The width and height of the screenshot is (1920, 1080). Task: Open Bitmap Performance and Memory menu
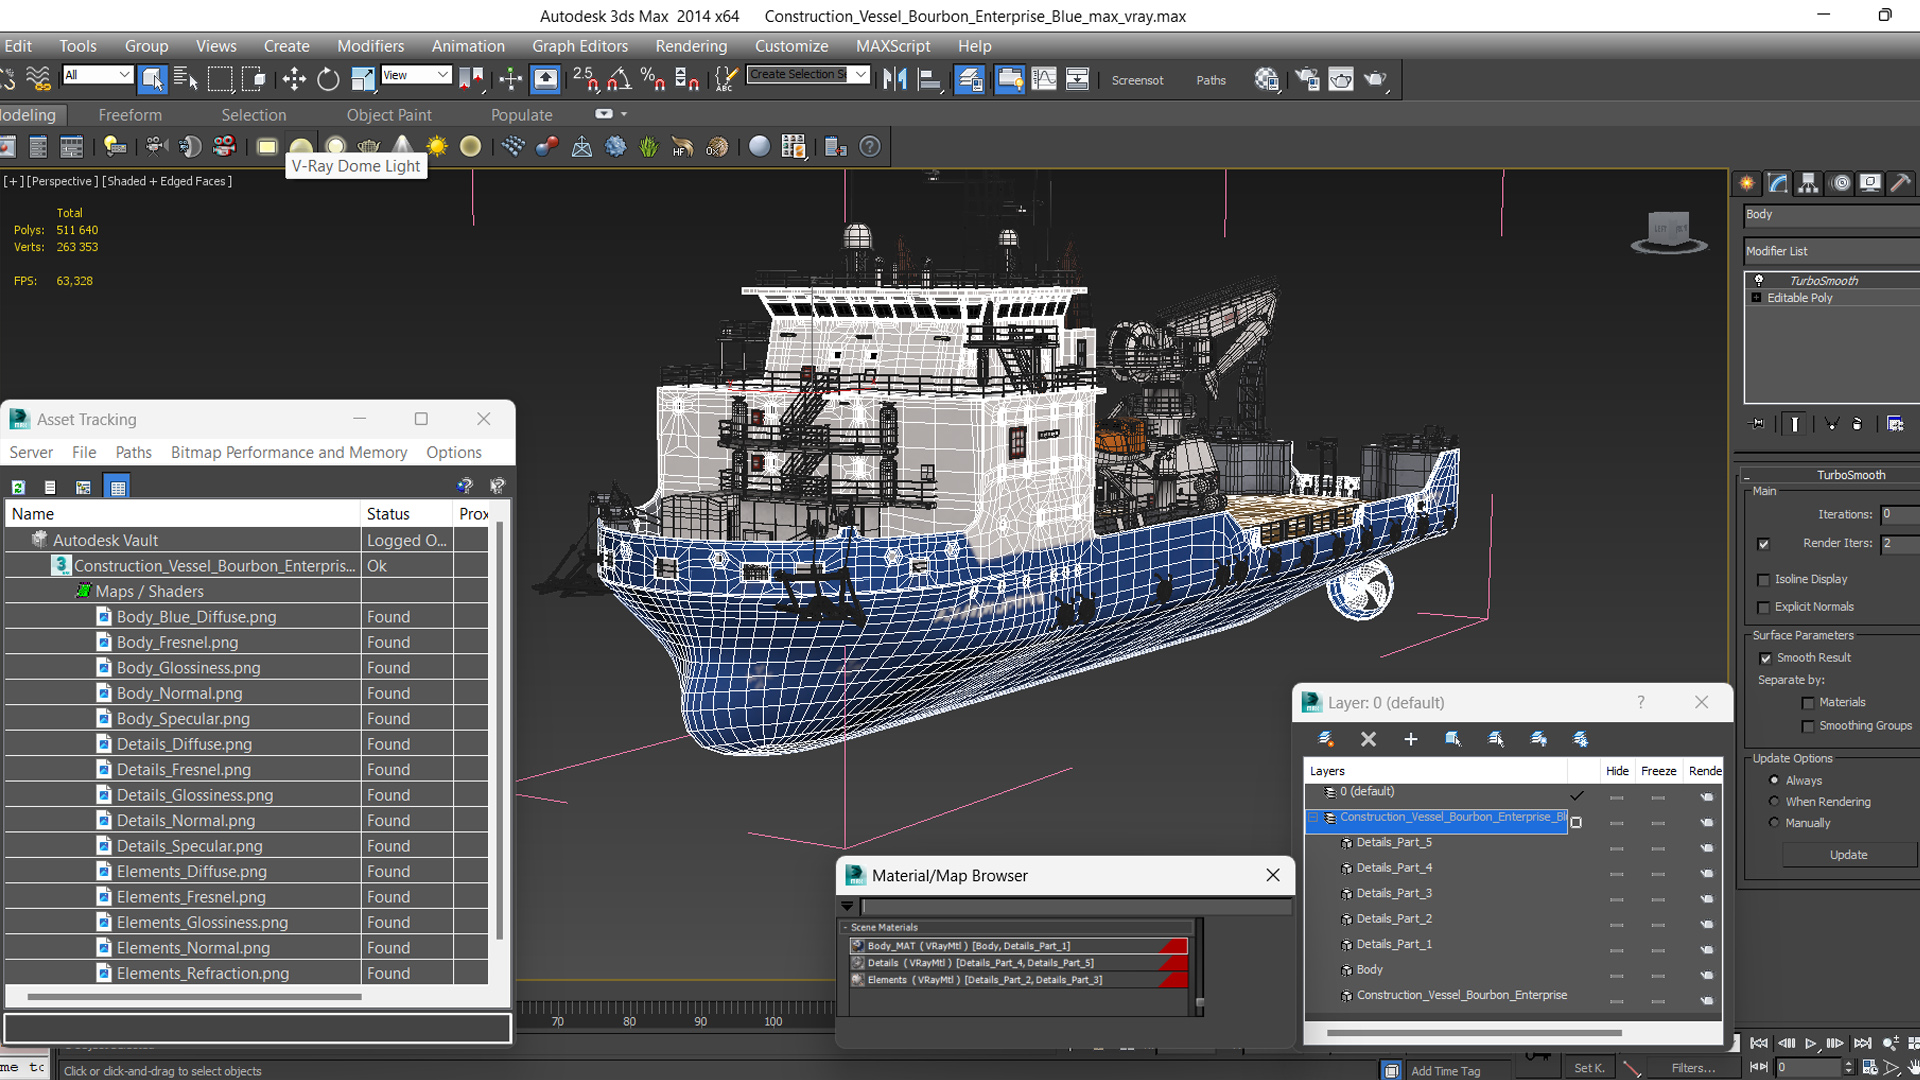pyautogui.click(x=289, y=453)
